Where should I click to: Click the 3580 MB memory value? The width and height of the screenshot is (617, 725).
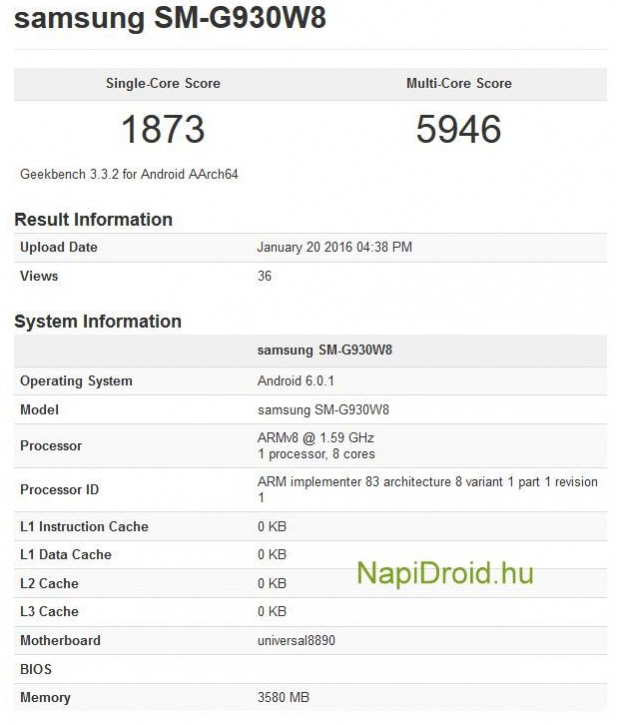click(290, 697)
